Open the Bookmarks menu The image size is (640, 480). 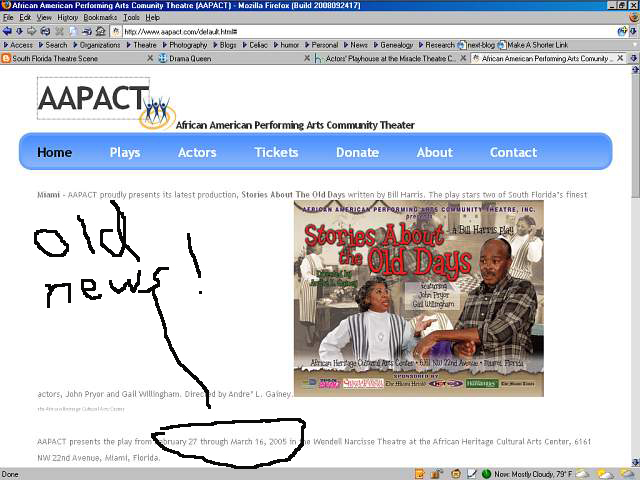pyautogui.click(x=100, y=18)
